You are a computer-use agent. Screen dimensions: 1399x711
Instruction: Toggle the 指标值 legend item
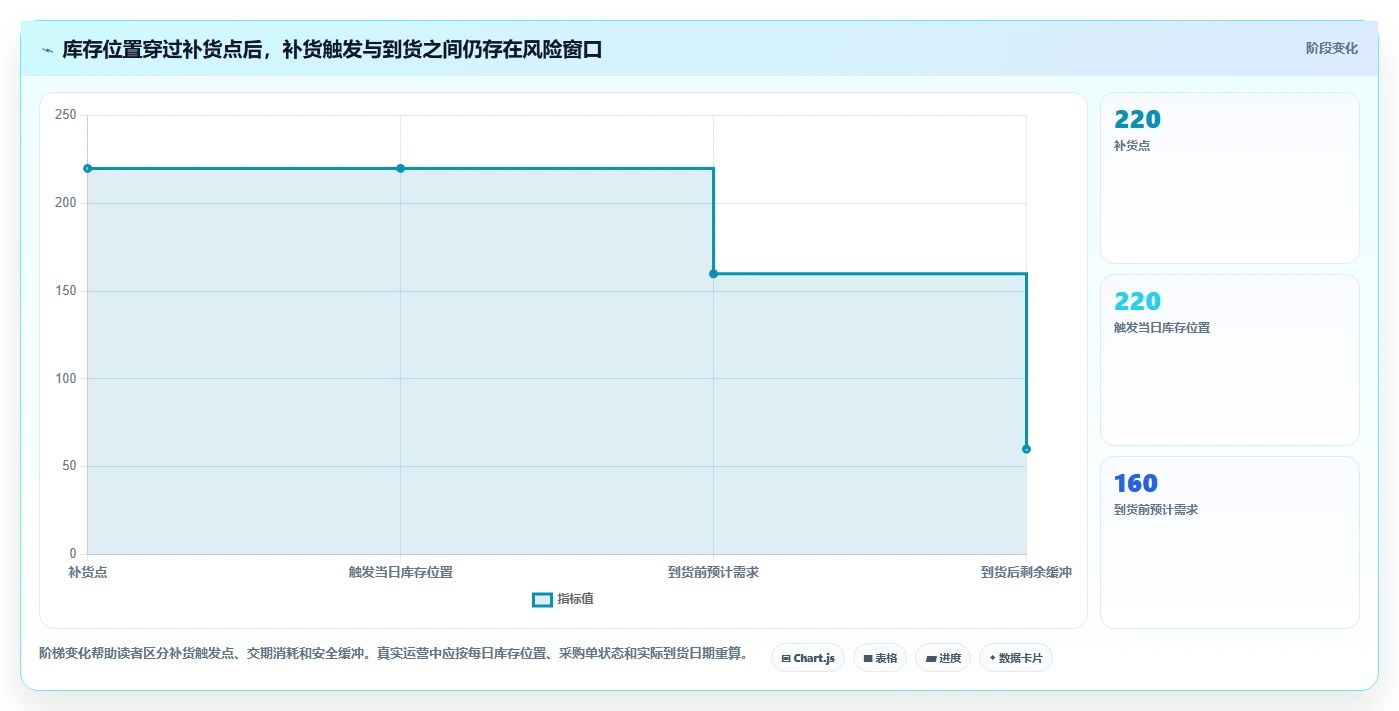tap(563, 599)
